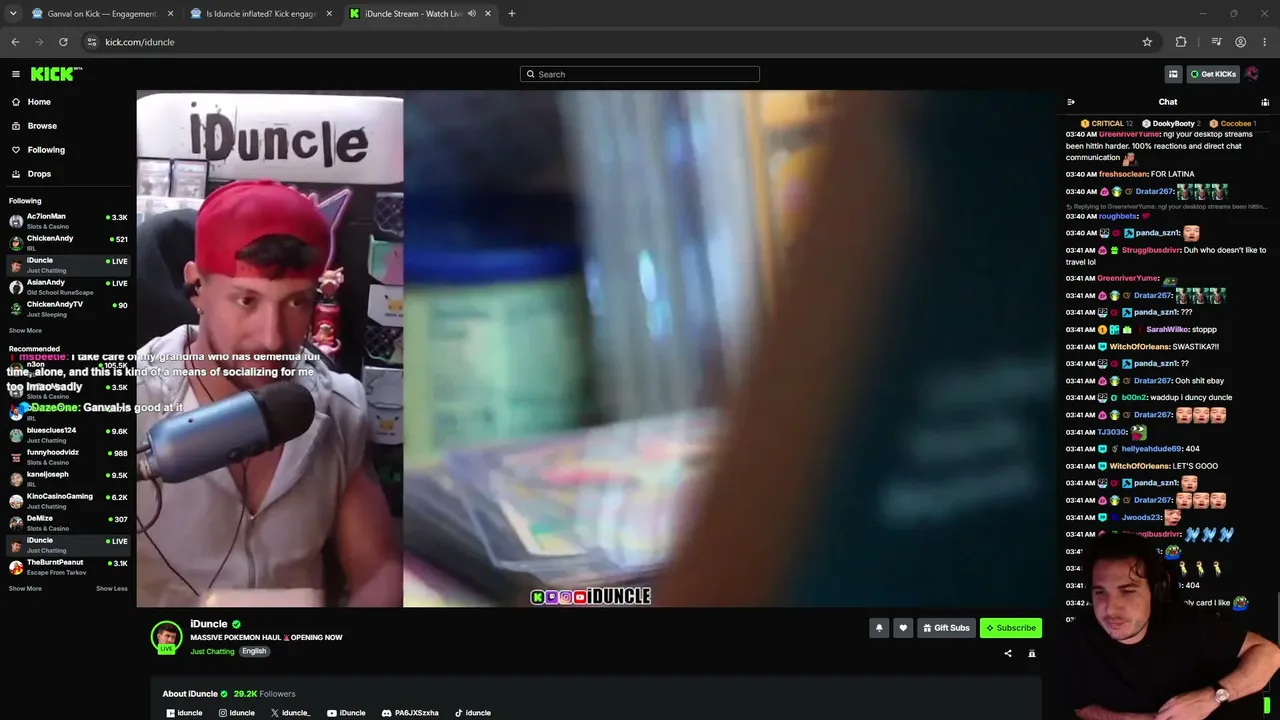Open KinoCasinoGaming recommended channel
Image resolution: width=1280 pixels, height=720 pixels.
tap(68, 501)
